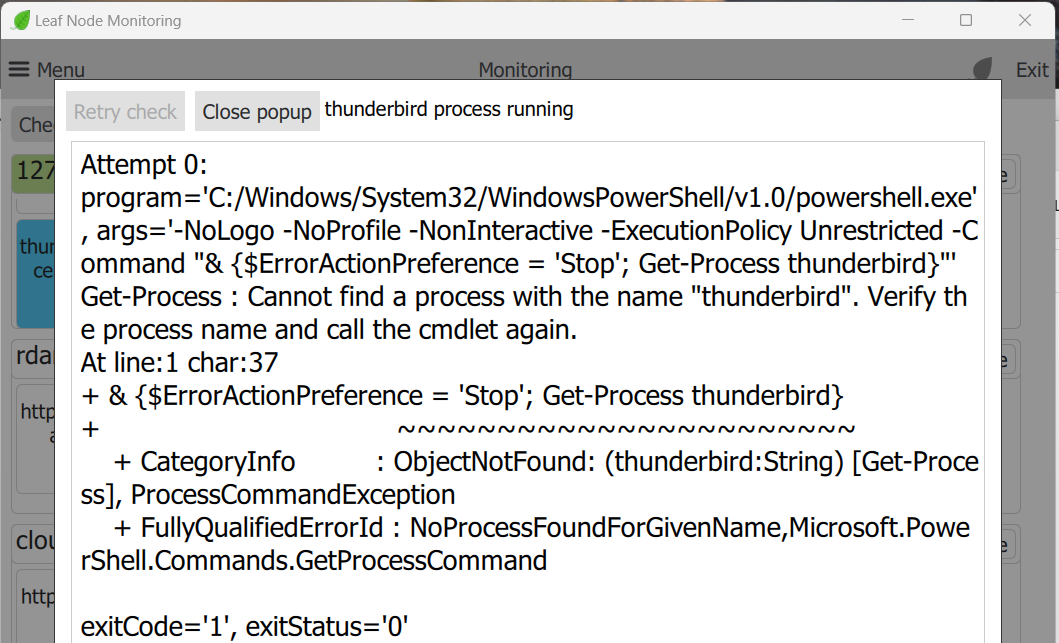1059x643 pixels.
Task: Click the Leaf Node app icon in title bar
Action: pos(21,20)
